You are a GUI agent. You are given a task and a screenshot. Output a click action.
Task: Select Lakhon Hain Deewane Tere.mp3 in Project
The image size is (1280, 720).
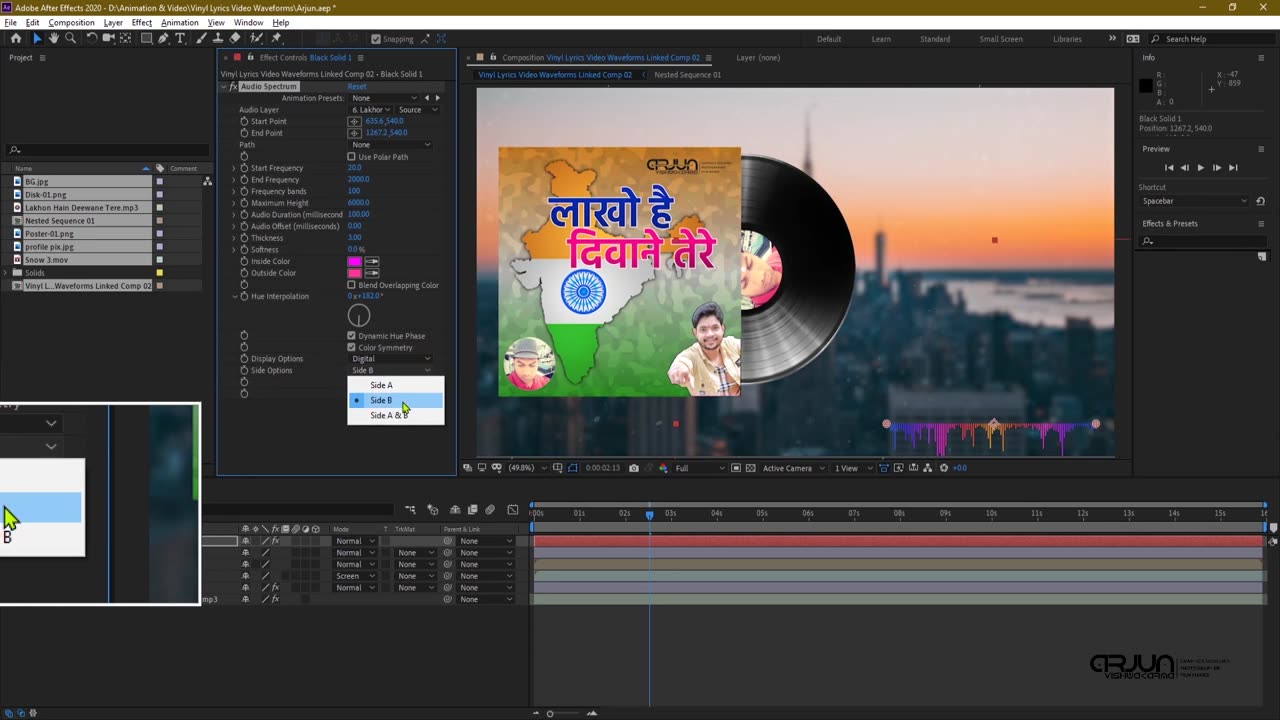click(x=82, y=208)
